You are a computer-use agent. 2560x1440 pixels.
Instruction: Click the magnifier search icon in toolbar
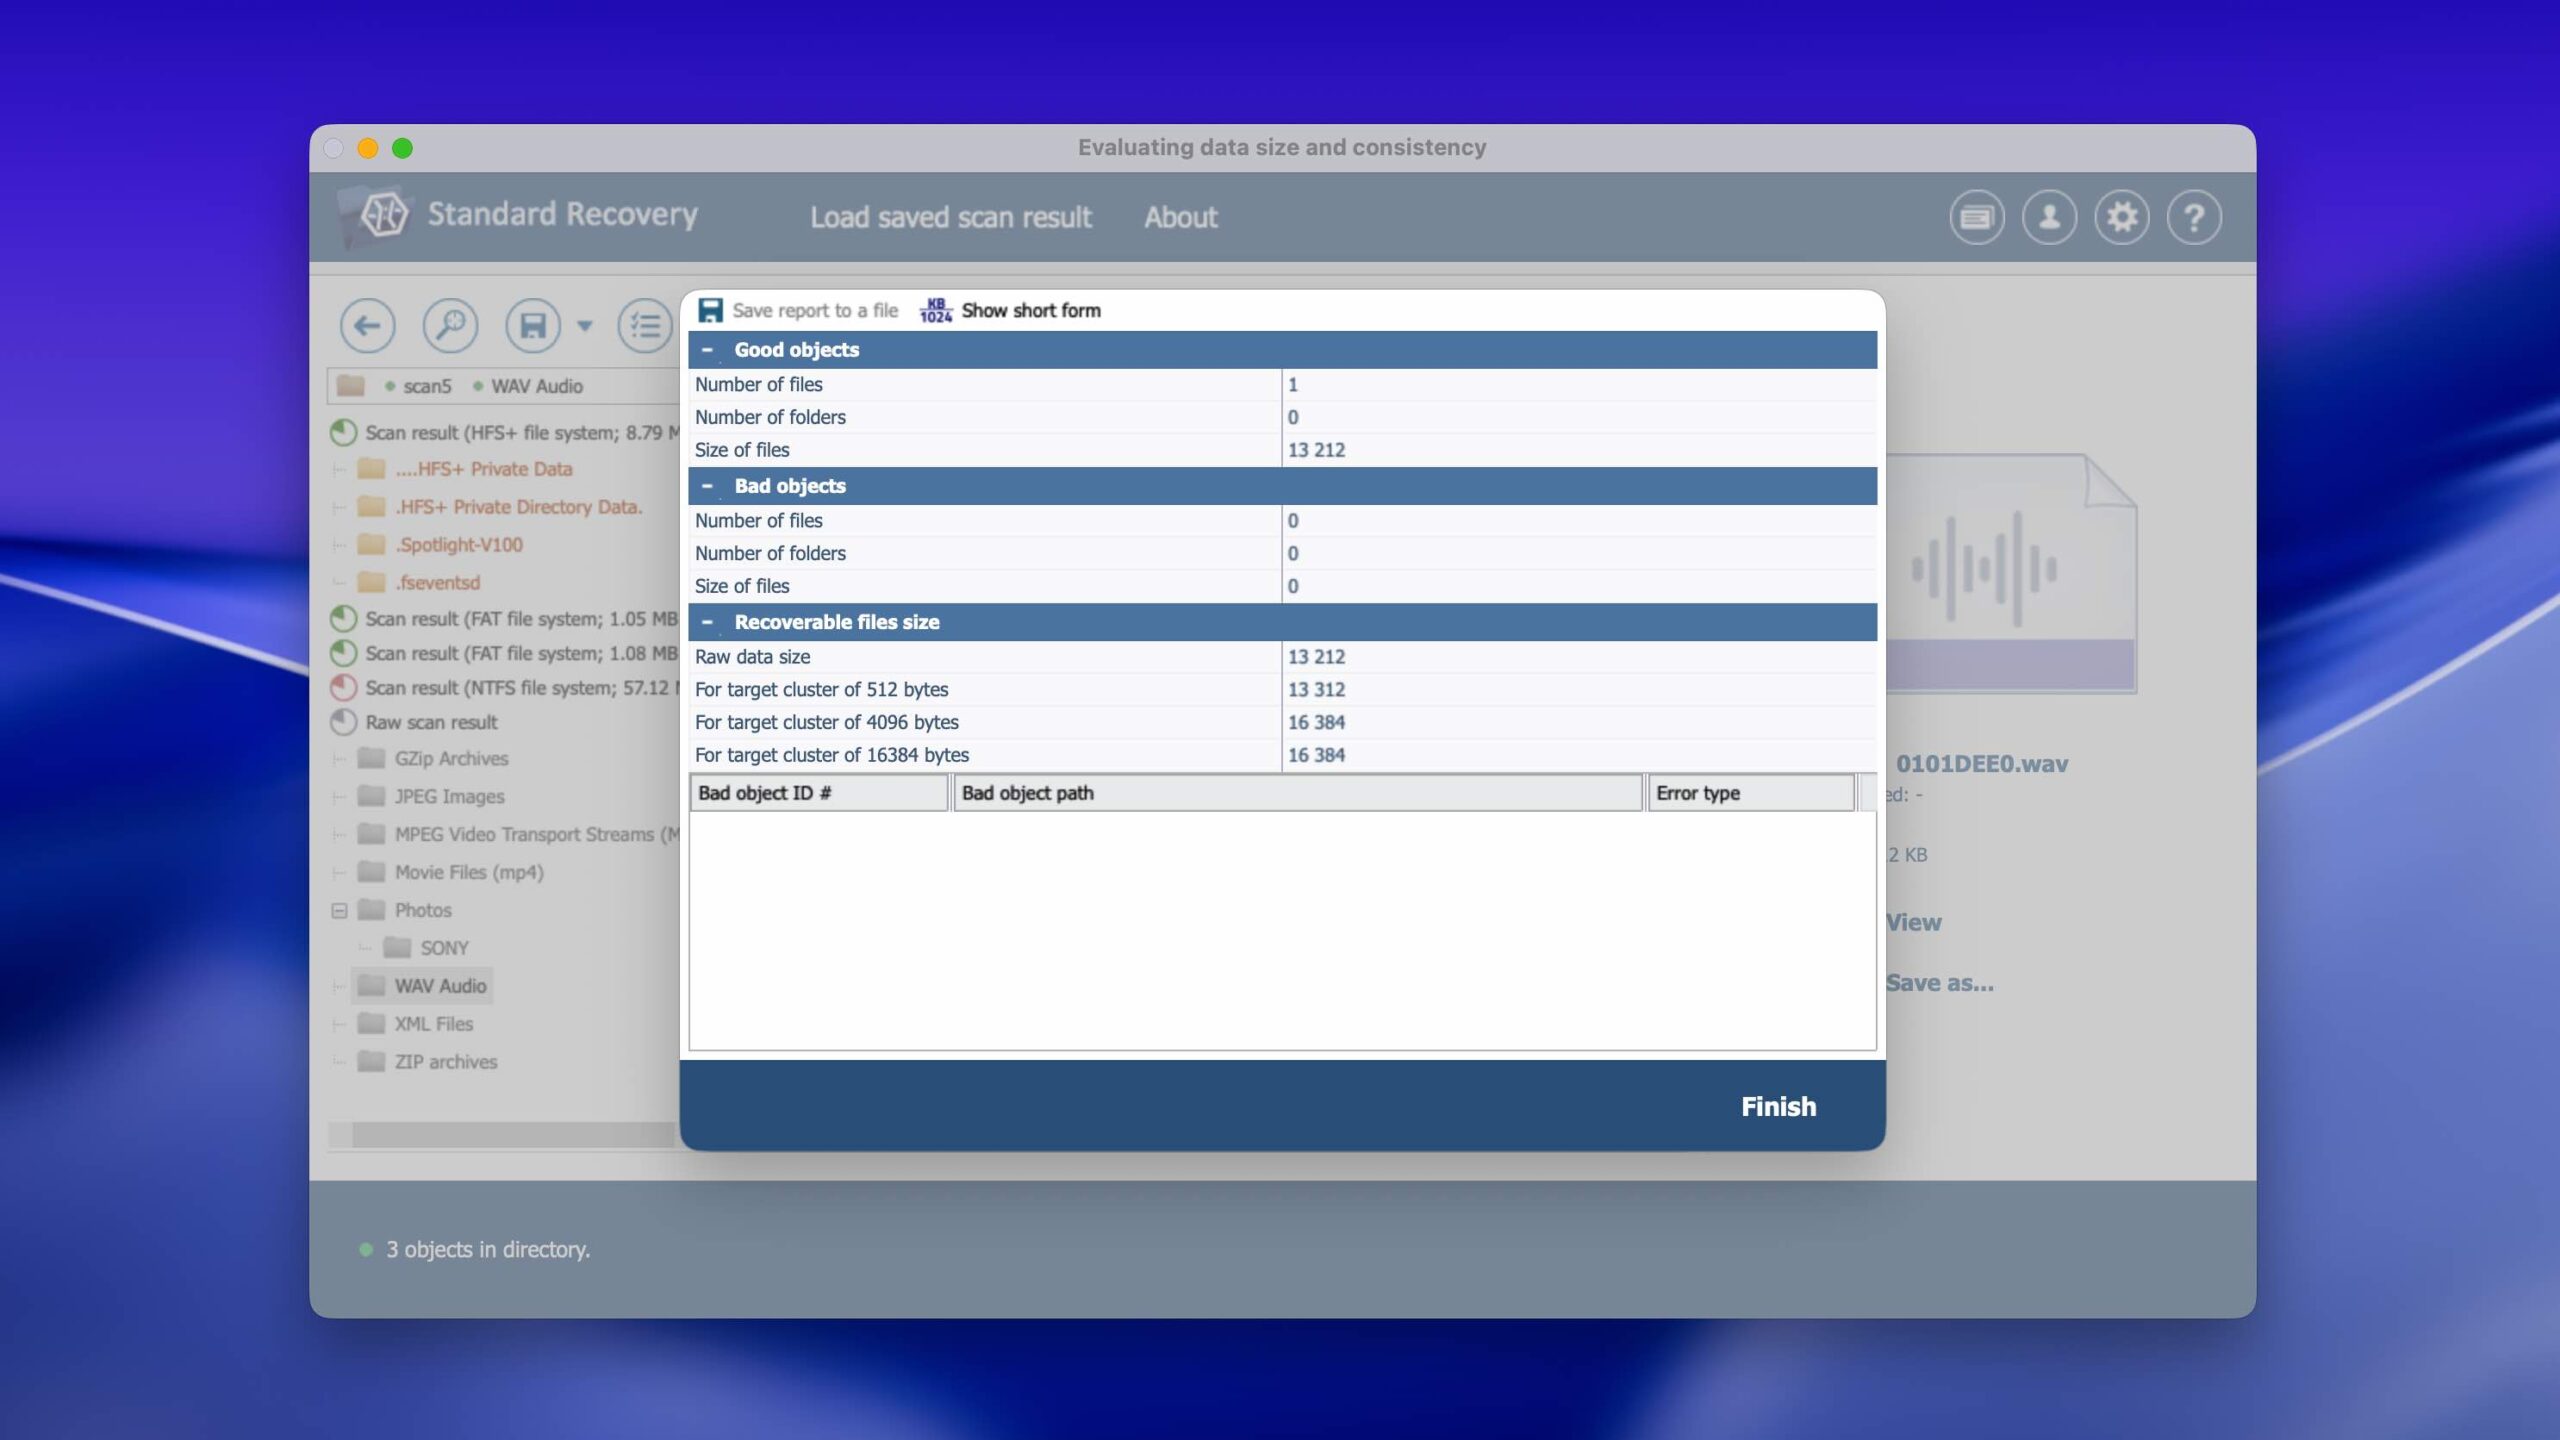450,325
